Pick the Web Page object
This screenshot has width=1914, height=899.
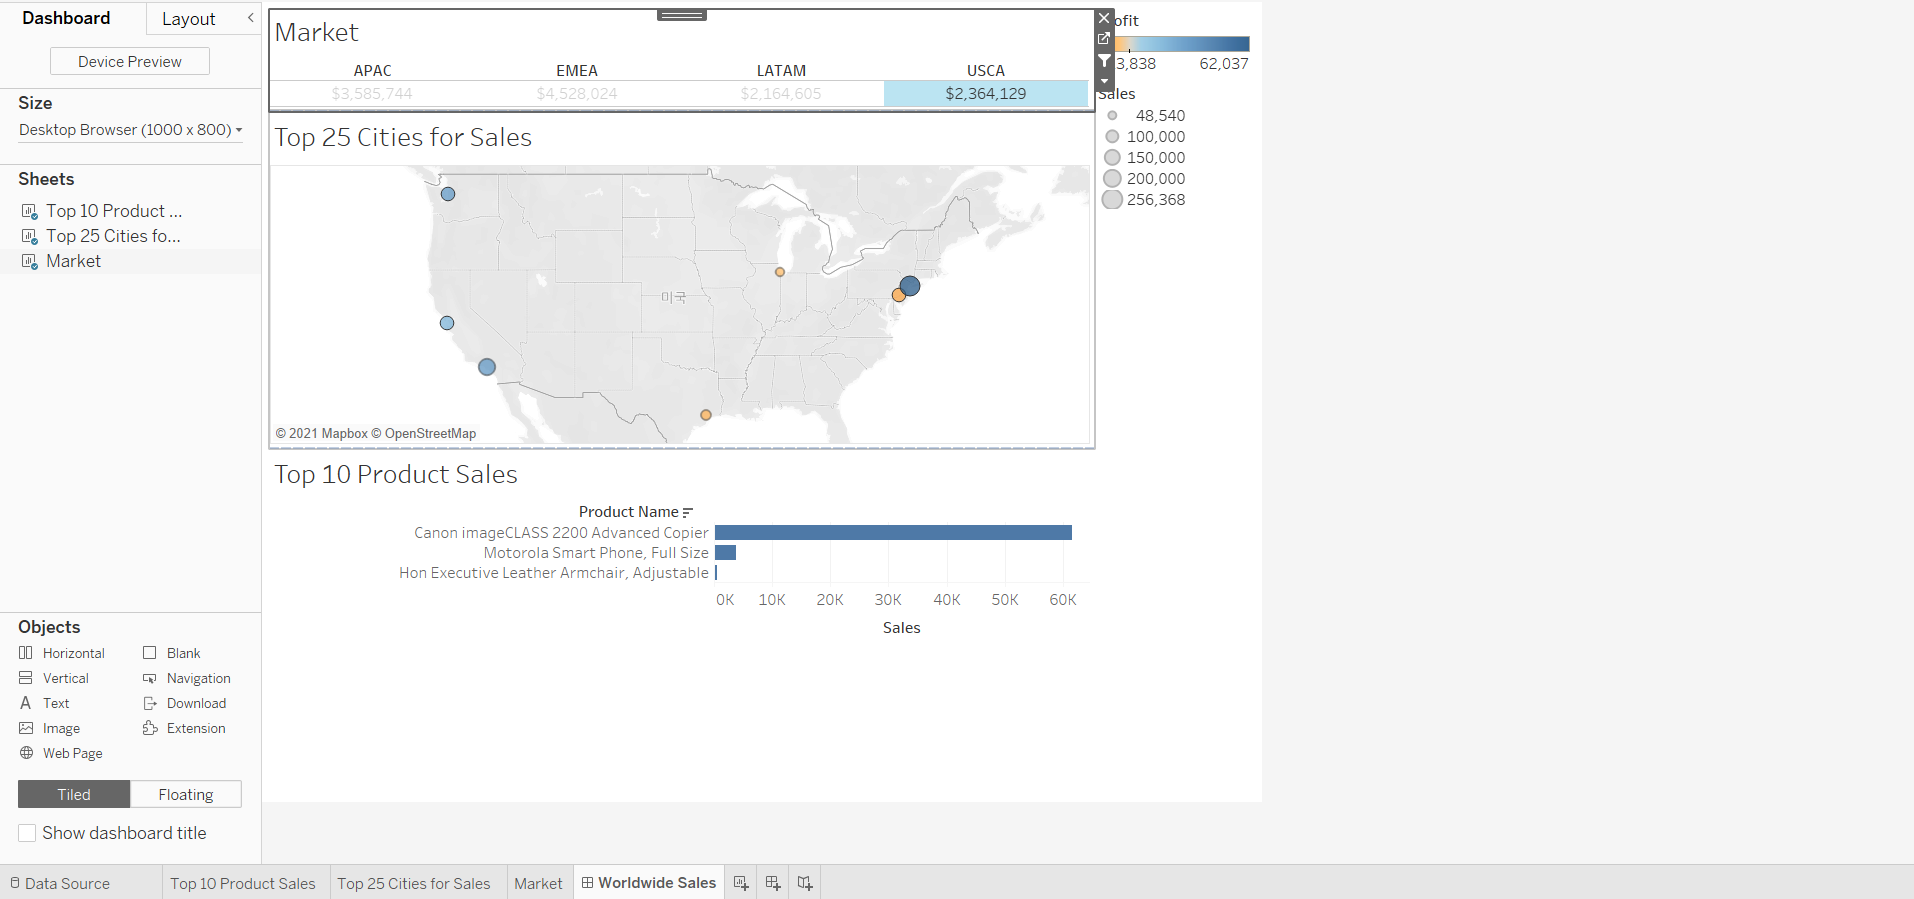click(61, 753)
